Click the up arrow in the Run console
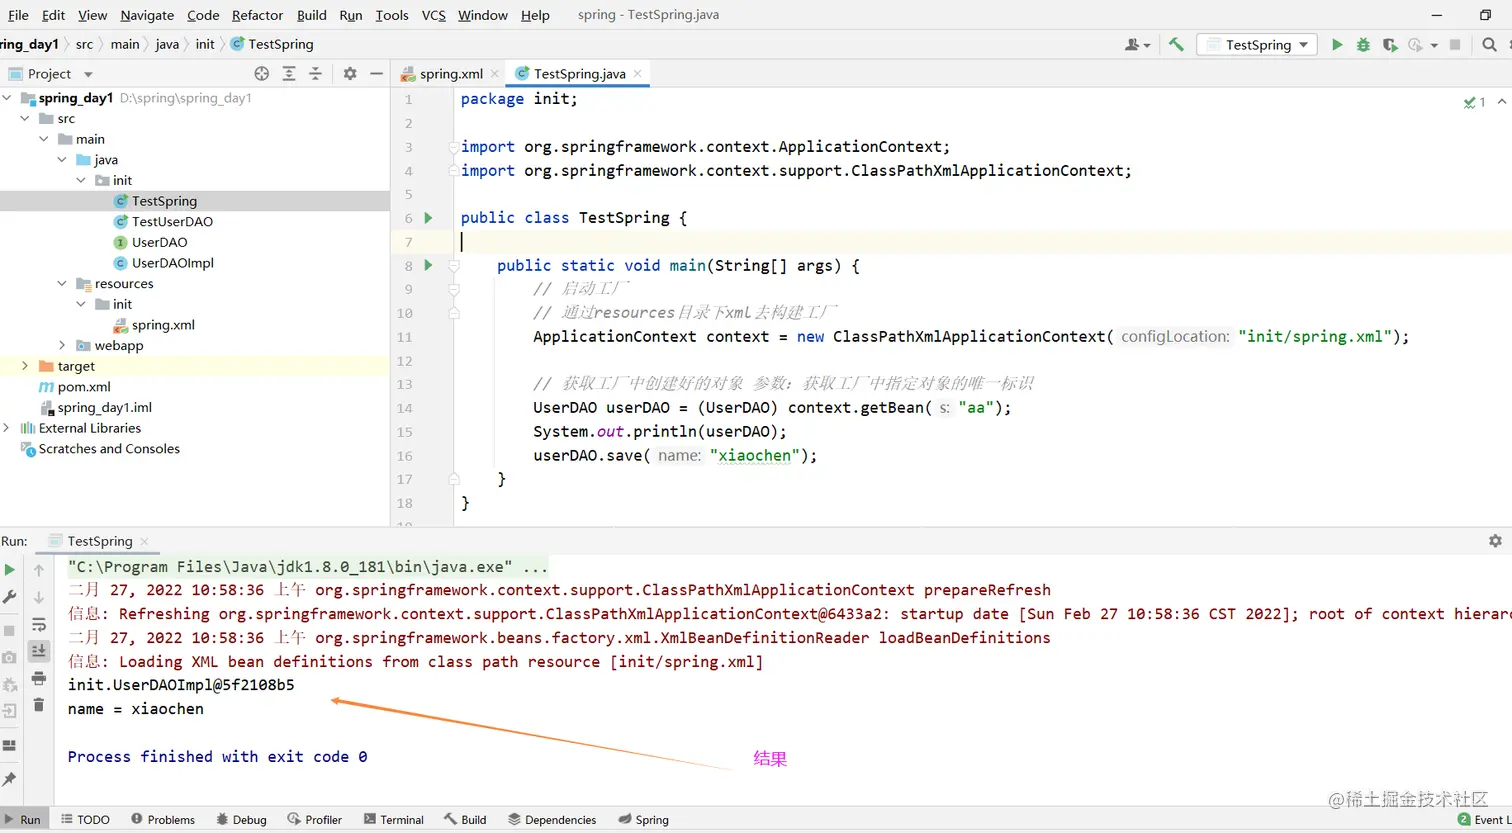1512x833 pixels. click(39, 569)
